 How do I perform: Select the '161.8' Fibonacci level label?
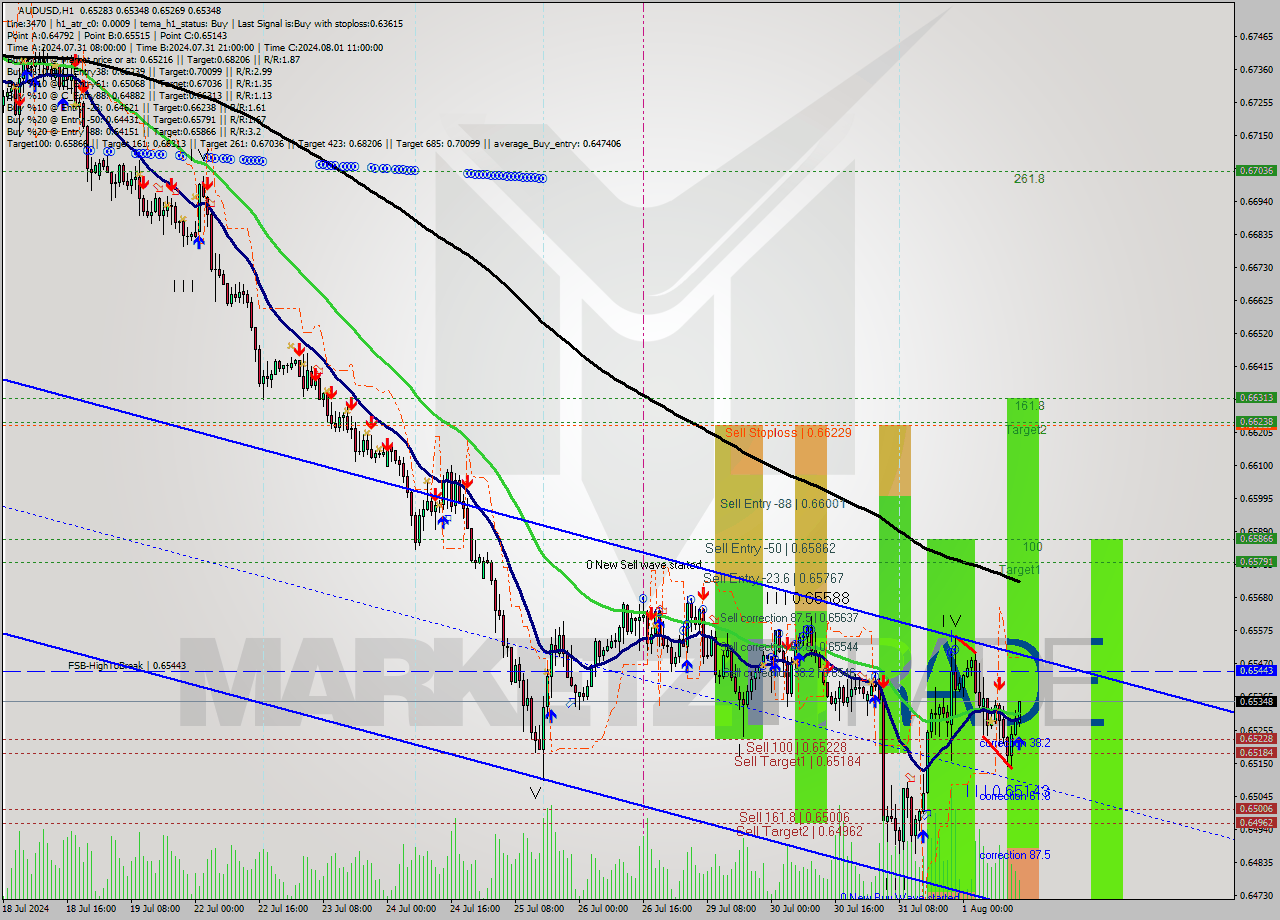[x=1029, y=406]
